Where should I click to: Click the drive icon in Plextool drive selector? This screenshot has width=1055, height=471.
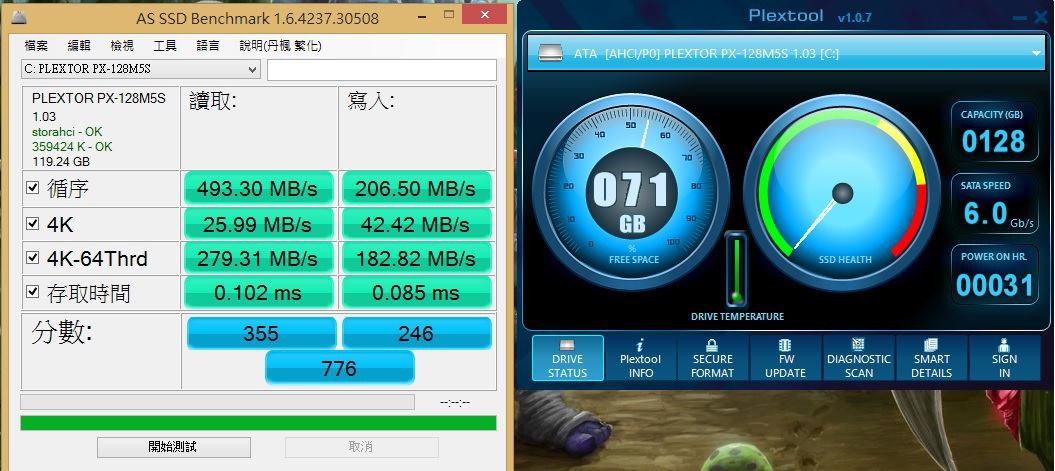(x=550, y=52)
